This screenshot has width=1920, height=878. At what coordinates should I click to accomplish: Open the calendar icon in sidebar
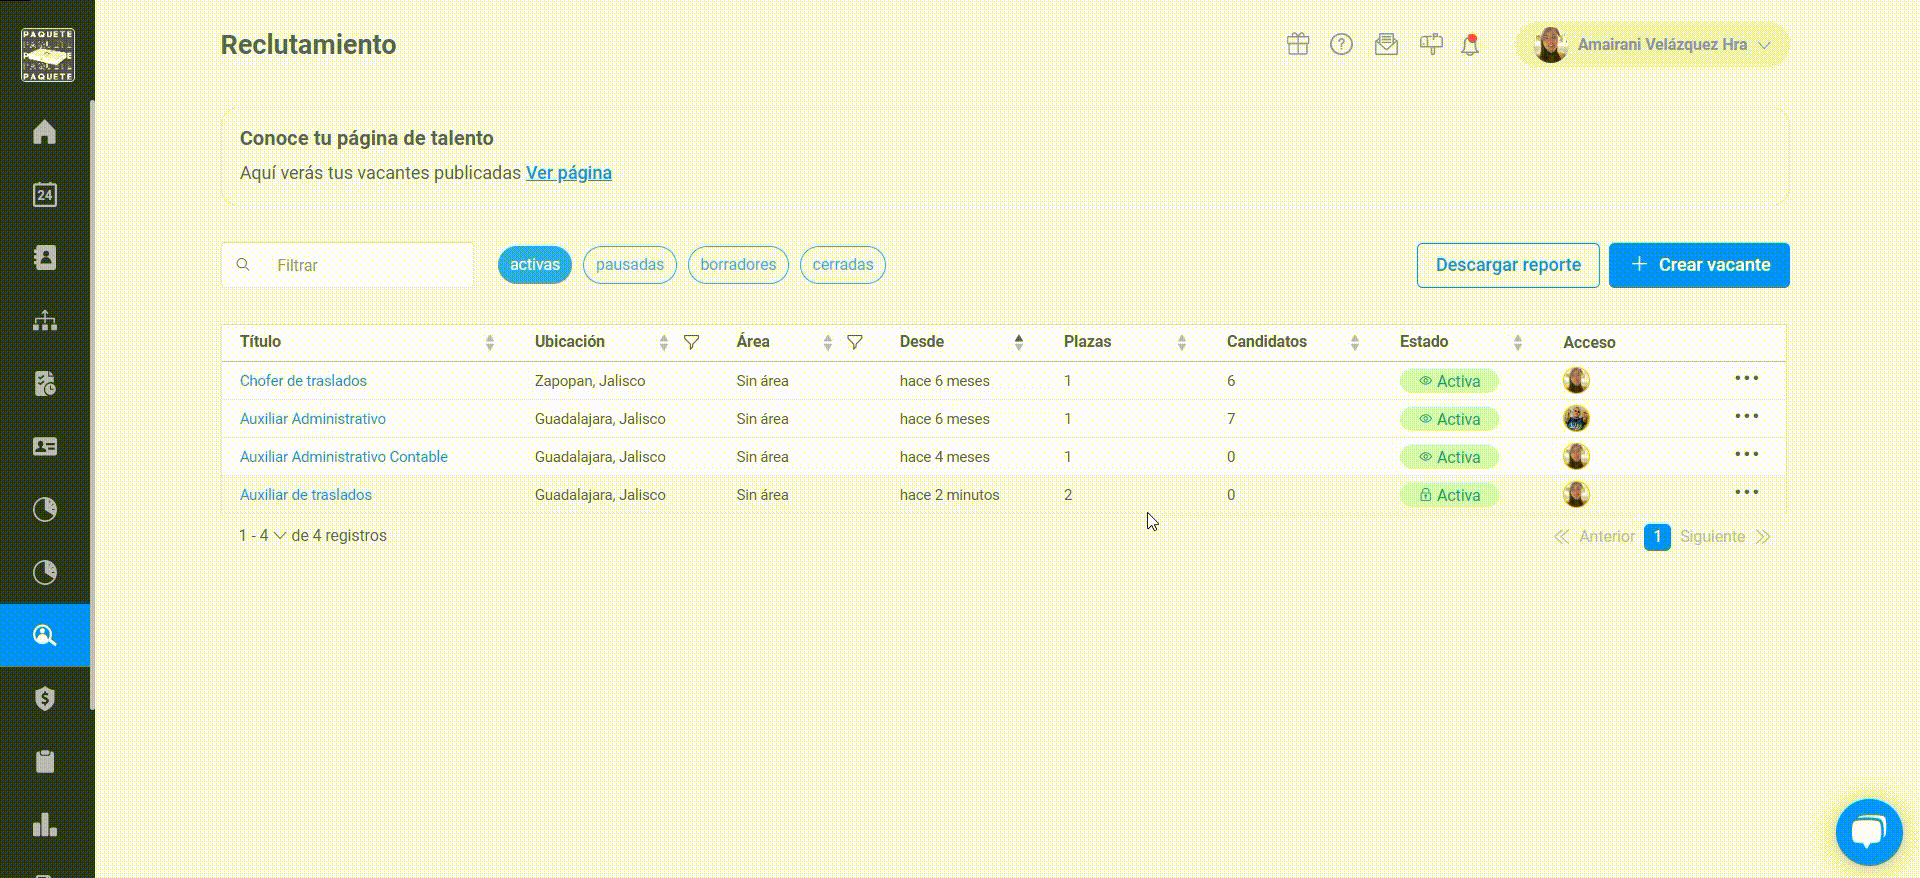(x=44, y=195)
